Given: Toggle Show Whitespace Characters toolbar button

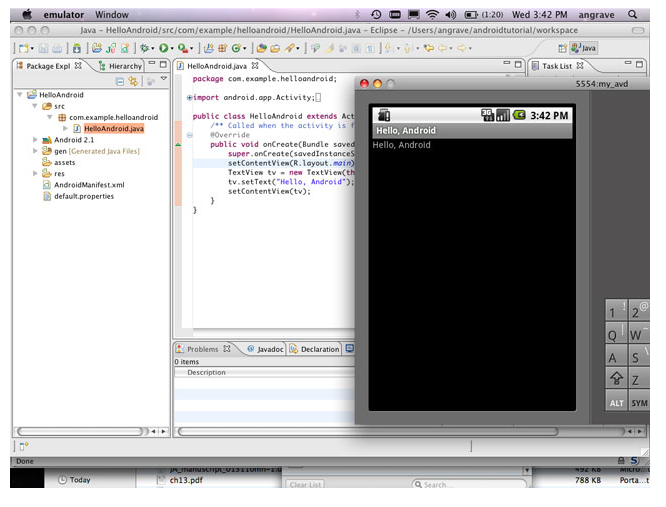Looking at the screenshot, I should (x=370, y=48).
